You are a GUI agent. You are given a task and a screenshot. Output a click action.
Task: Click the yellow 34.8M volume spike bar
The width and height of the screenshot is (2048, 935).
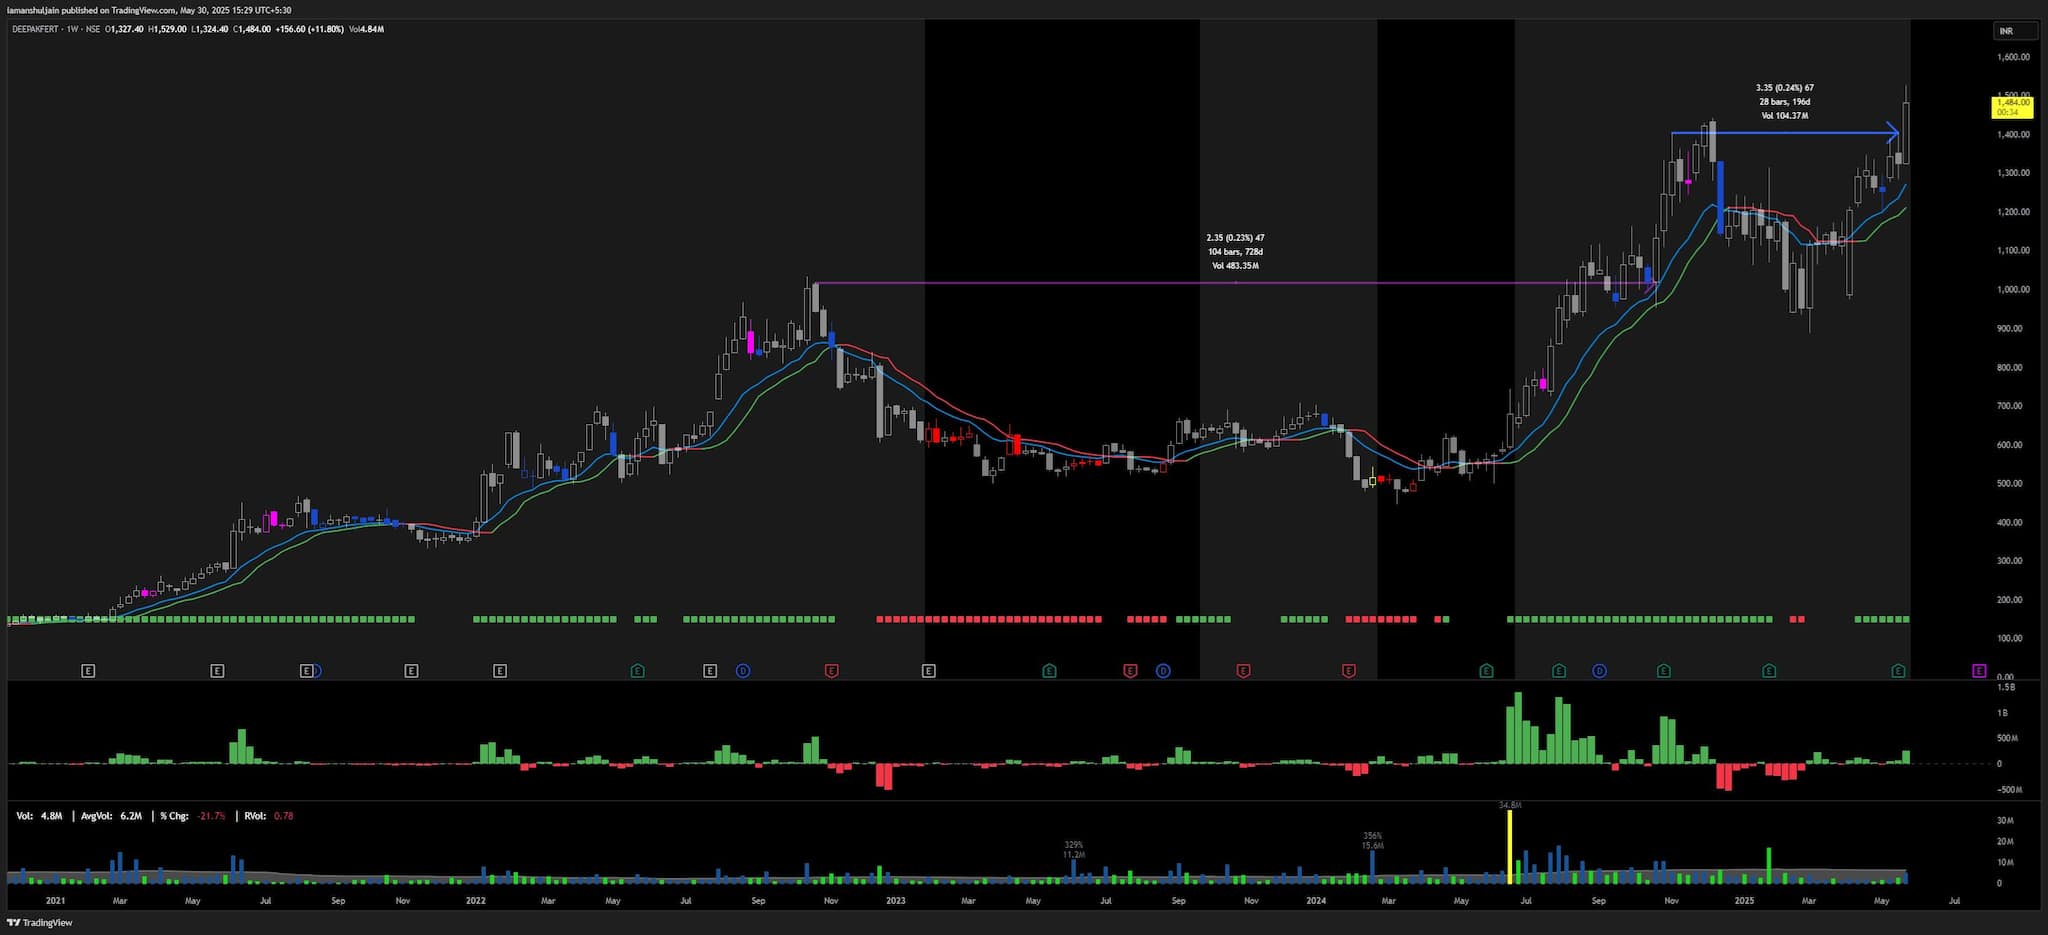(x=1510, y=846)
